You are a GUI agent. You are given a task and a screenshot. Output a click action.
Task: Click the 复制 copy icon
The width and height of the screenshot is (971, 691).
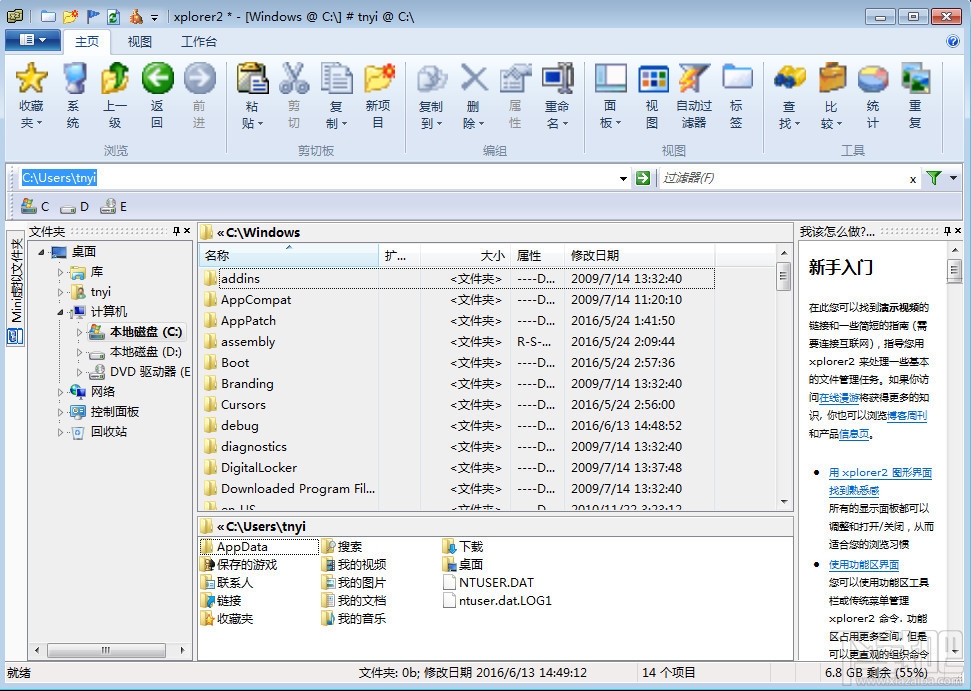click(x=336, y=78)
